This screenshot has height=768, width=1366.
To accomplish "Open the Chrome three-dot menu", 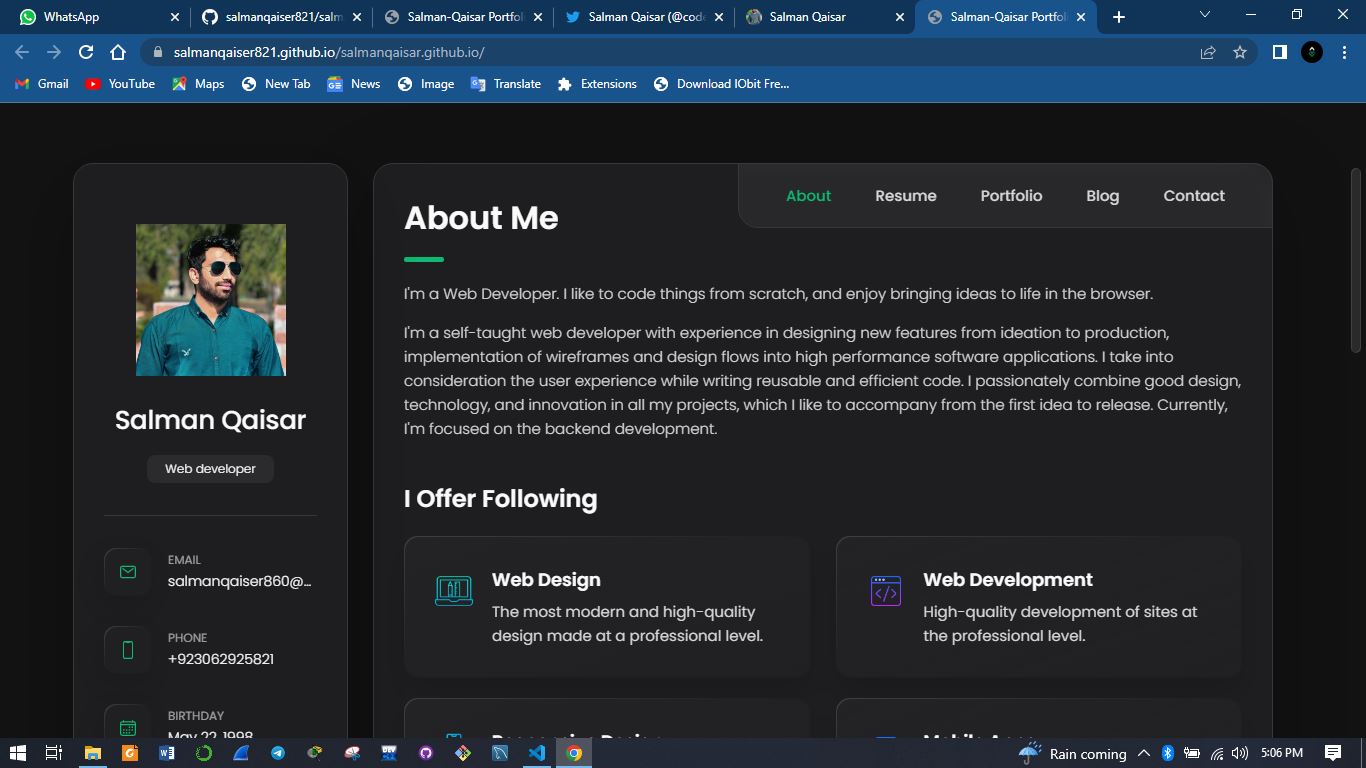I will click(1344, 52).
